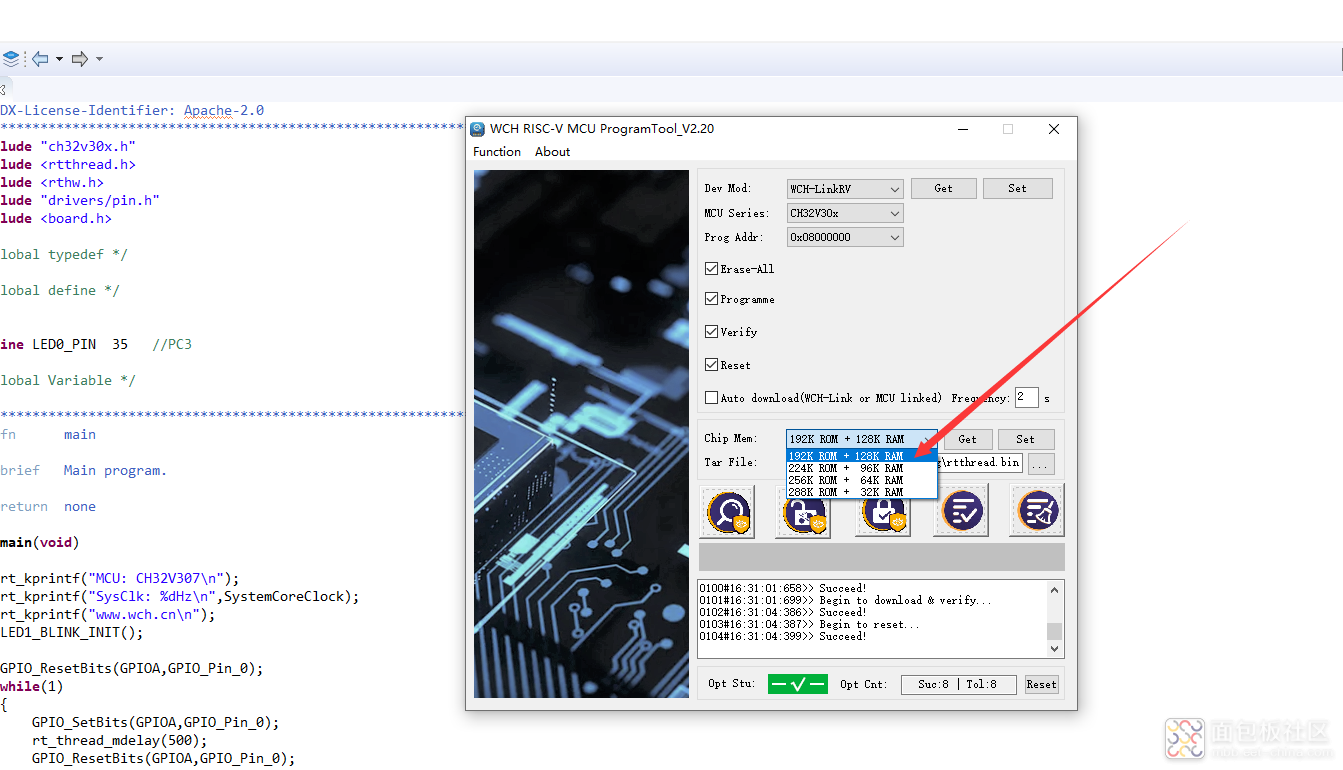Select 288K ROM + 32K RAM option
This screenshot has height=770, width=1343.
[862, 492]
